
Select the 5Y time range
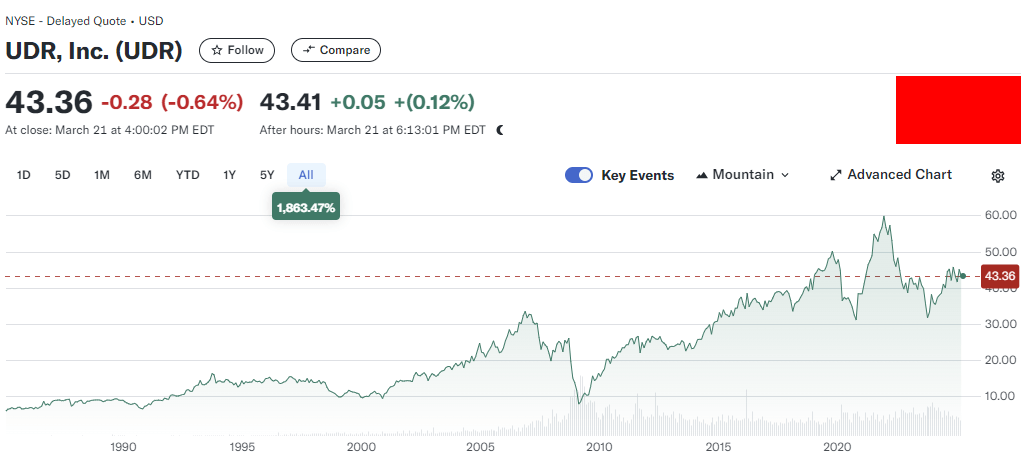266,175
